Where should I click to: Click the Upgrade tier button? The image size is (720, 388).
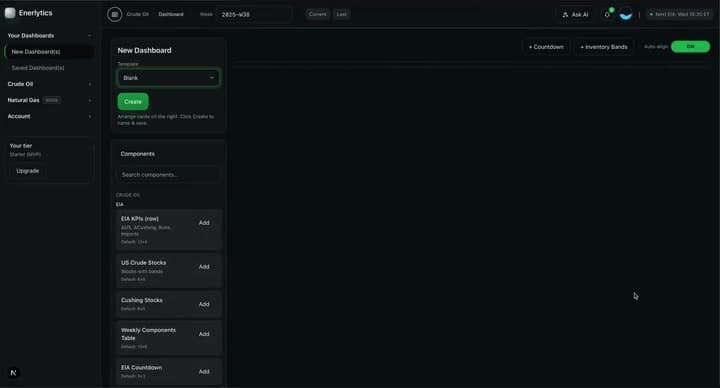[28, 171]
